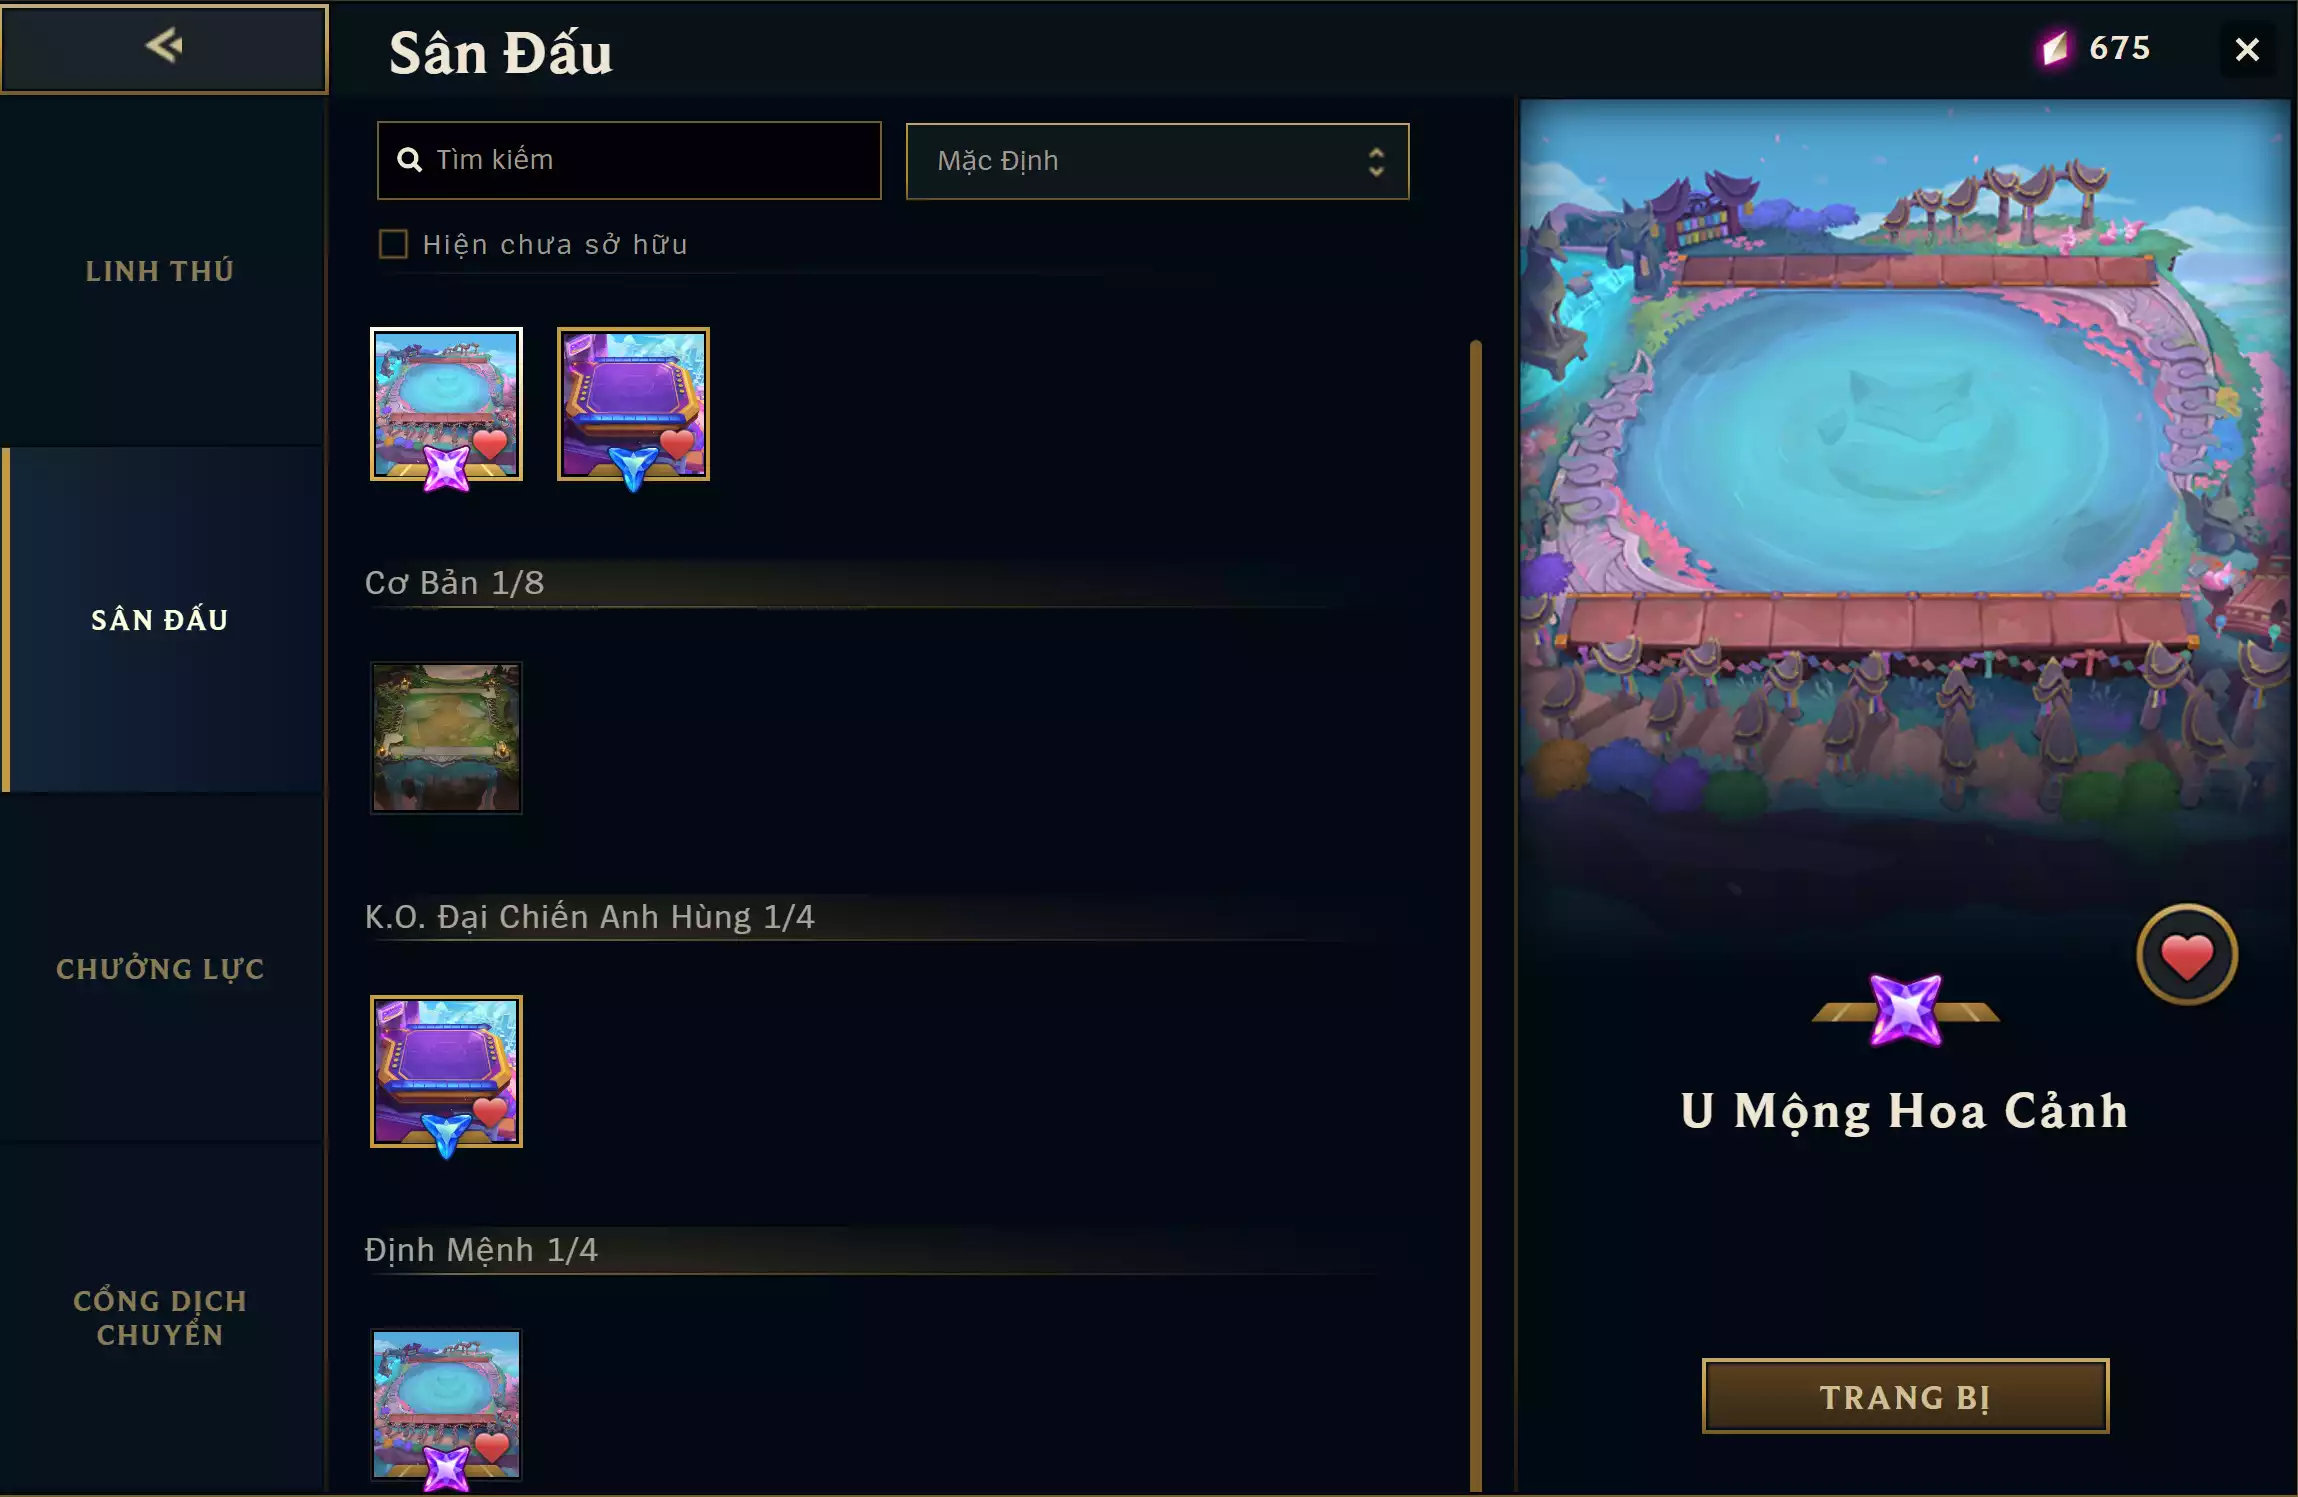This screenshot has height=1497, width=2298.
Task: Click the magnifier search icon
Action: (x=409, y=160)
